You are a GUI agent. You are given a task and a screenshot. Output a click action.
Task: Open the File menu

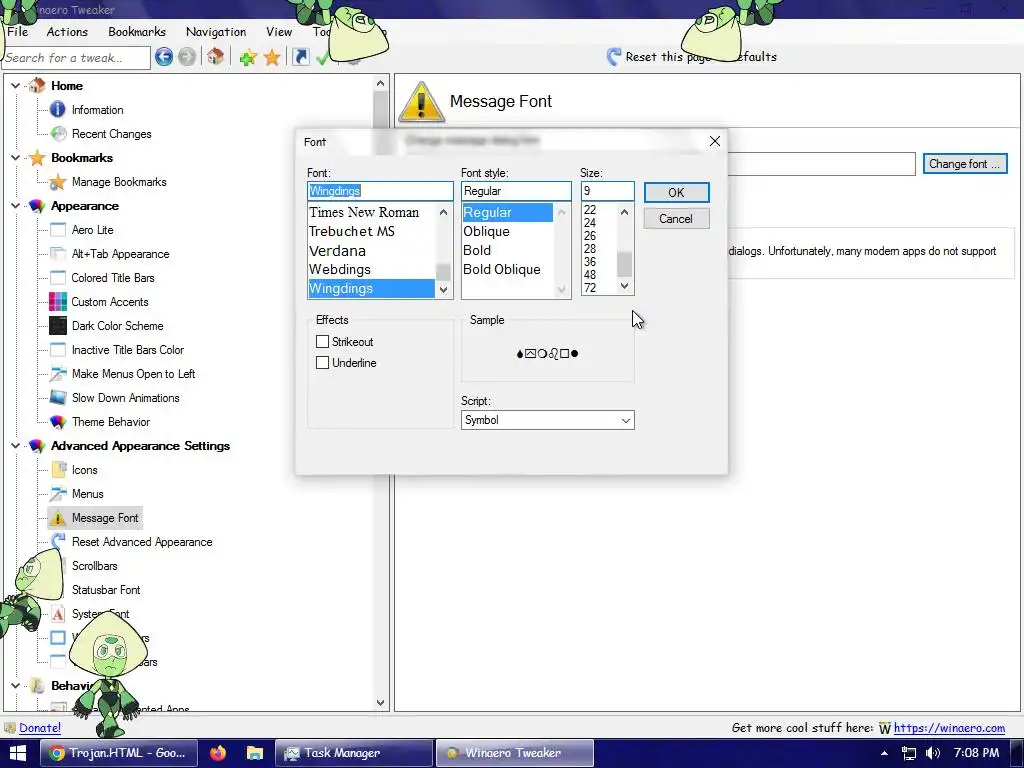coord(18,31)
